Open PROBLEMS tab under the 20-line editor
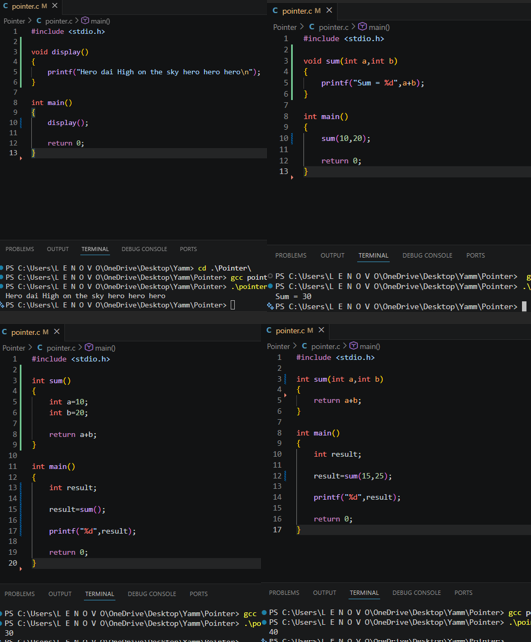 (20, 594)
